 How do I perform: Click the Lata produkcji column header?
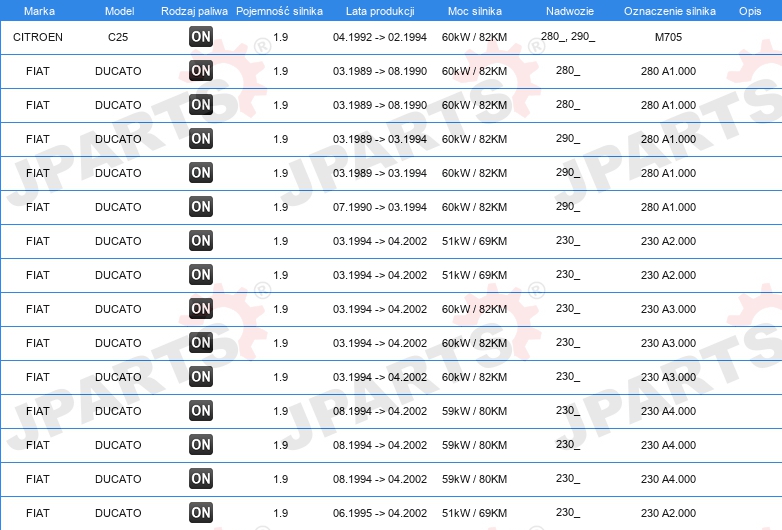tap(380, 11)
